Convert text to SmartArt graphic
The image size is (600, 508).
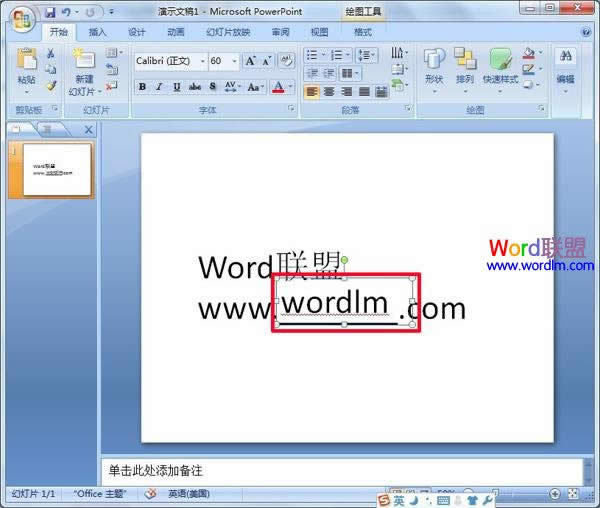(399, 85)
